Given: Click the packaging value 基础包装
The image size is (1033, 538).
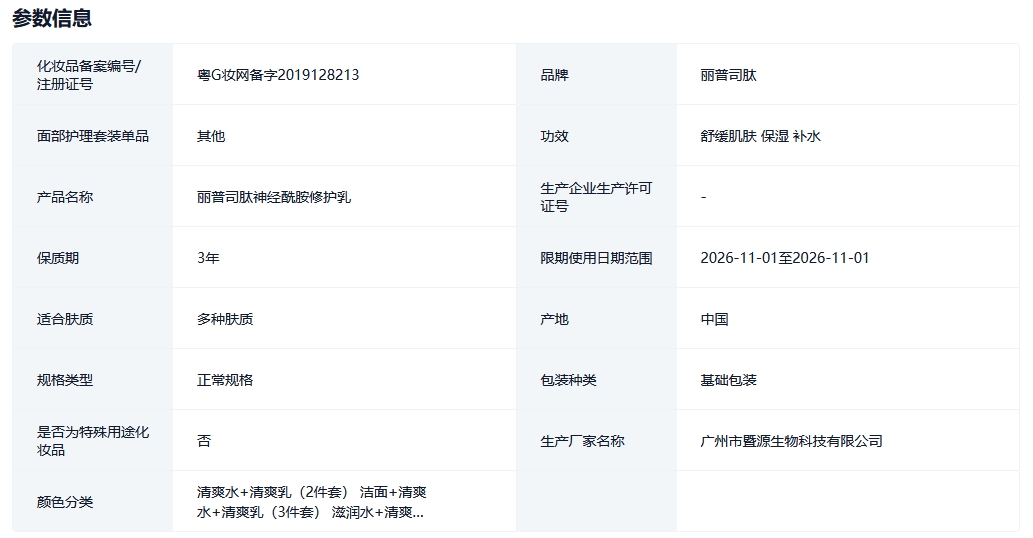Looking at the screenshot, I should point(729,380).
